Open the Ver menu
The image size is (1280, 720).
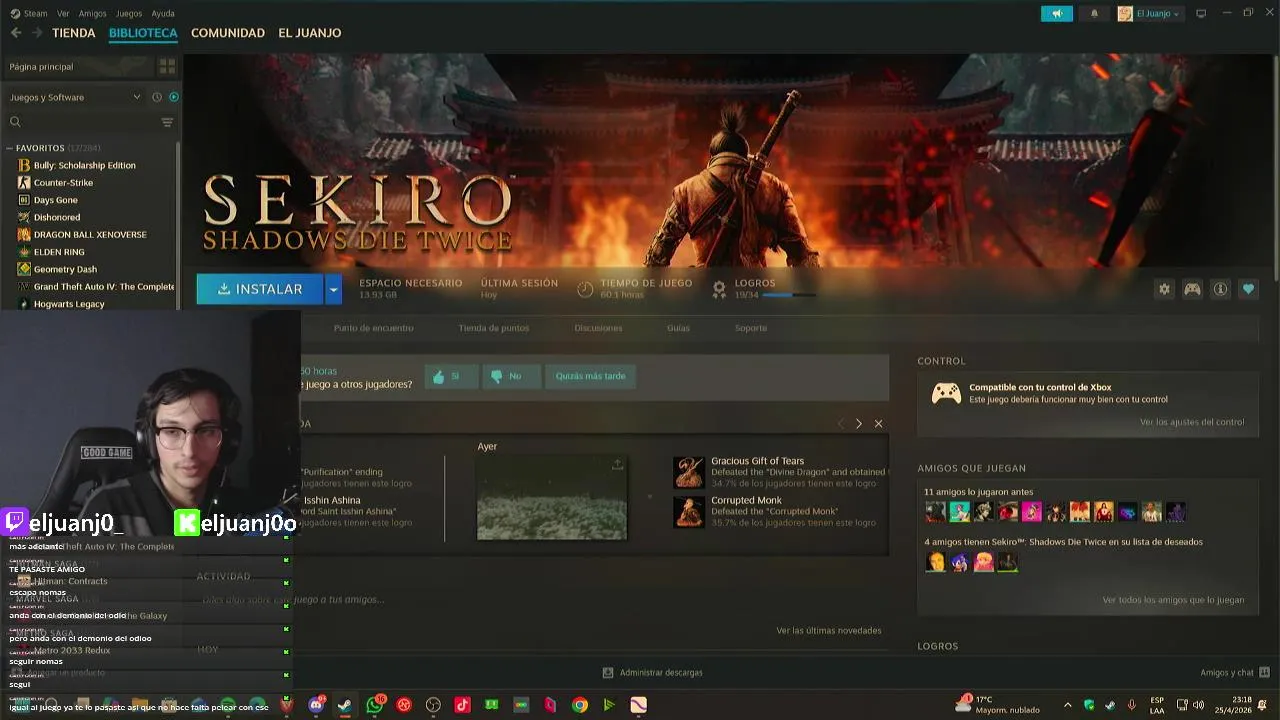point(63,13)
